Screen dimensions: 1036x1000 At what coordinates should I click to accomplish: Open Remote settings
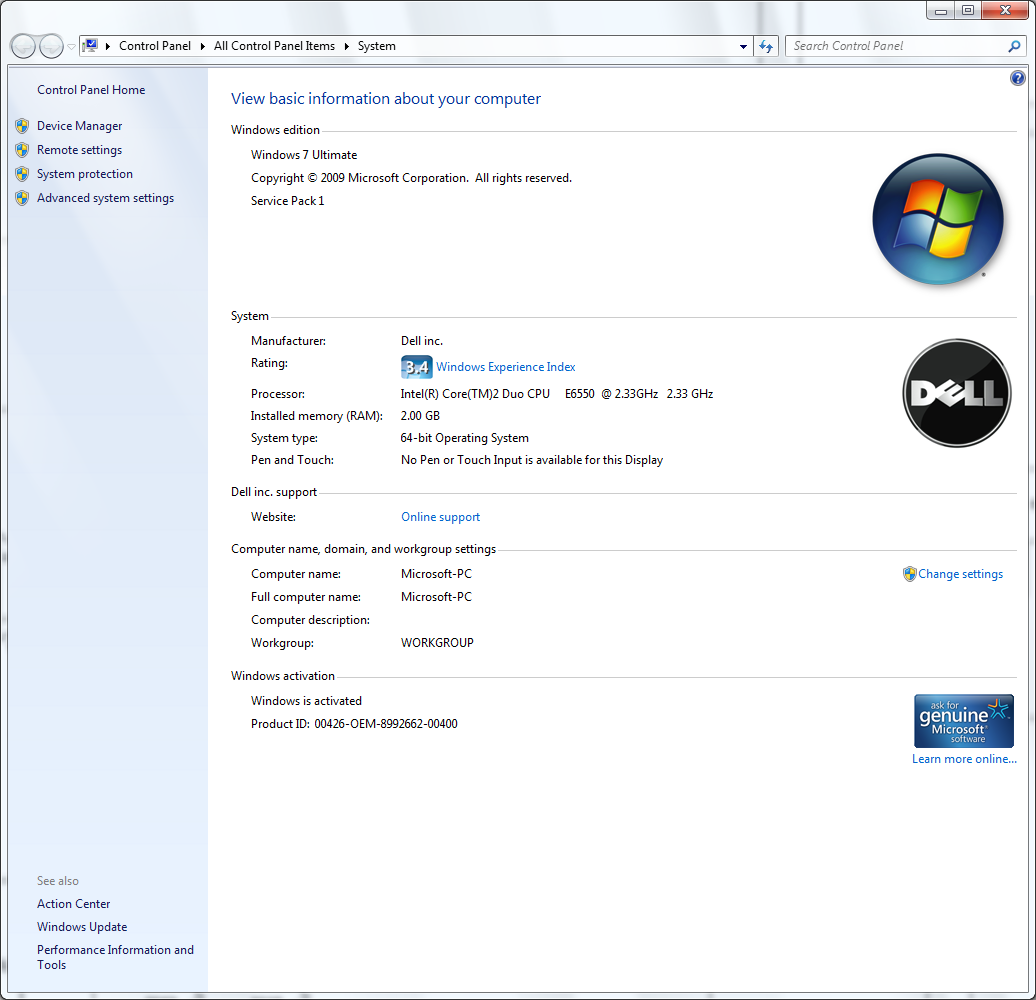tap(79, 150)
